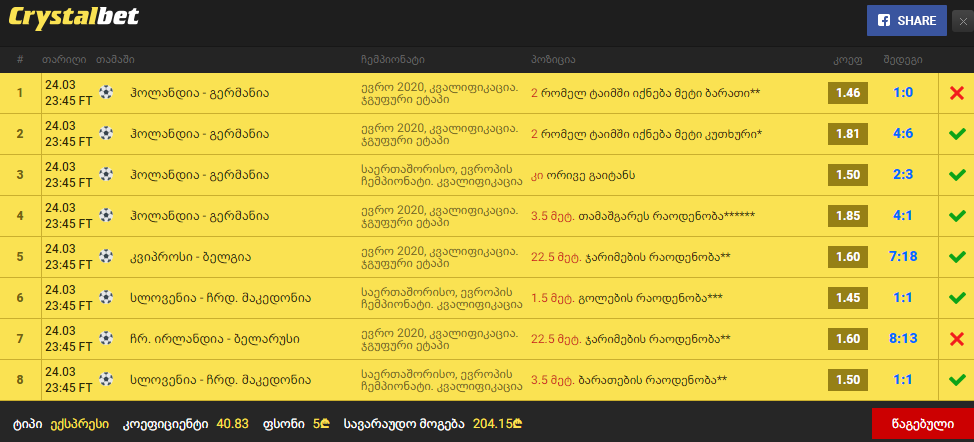Click ჰოლანდია - გერმანია match in row 1
The width and height of the screenshot is (974, 442).
(199, 93)
